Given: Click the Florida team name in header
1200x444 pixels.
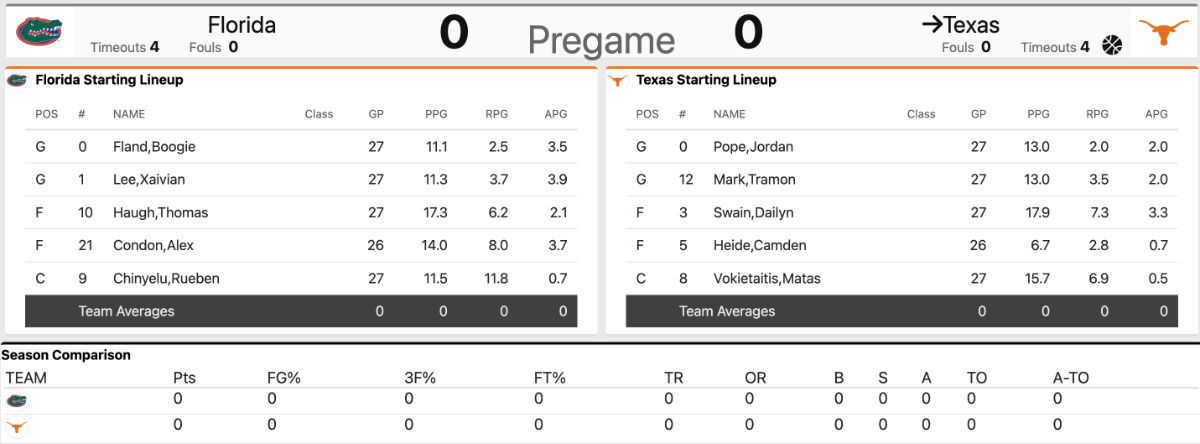Looking at the screenshot, I should [x=242, y=25].
